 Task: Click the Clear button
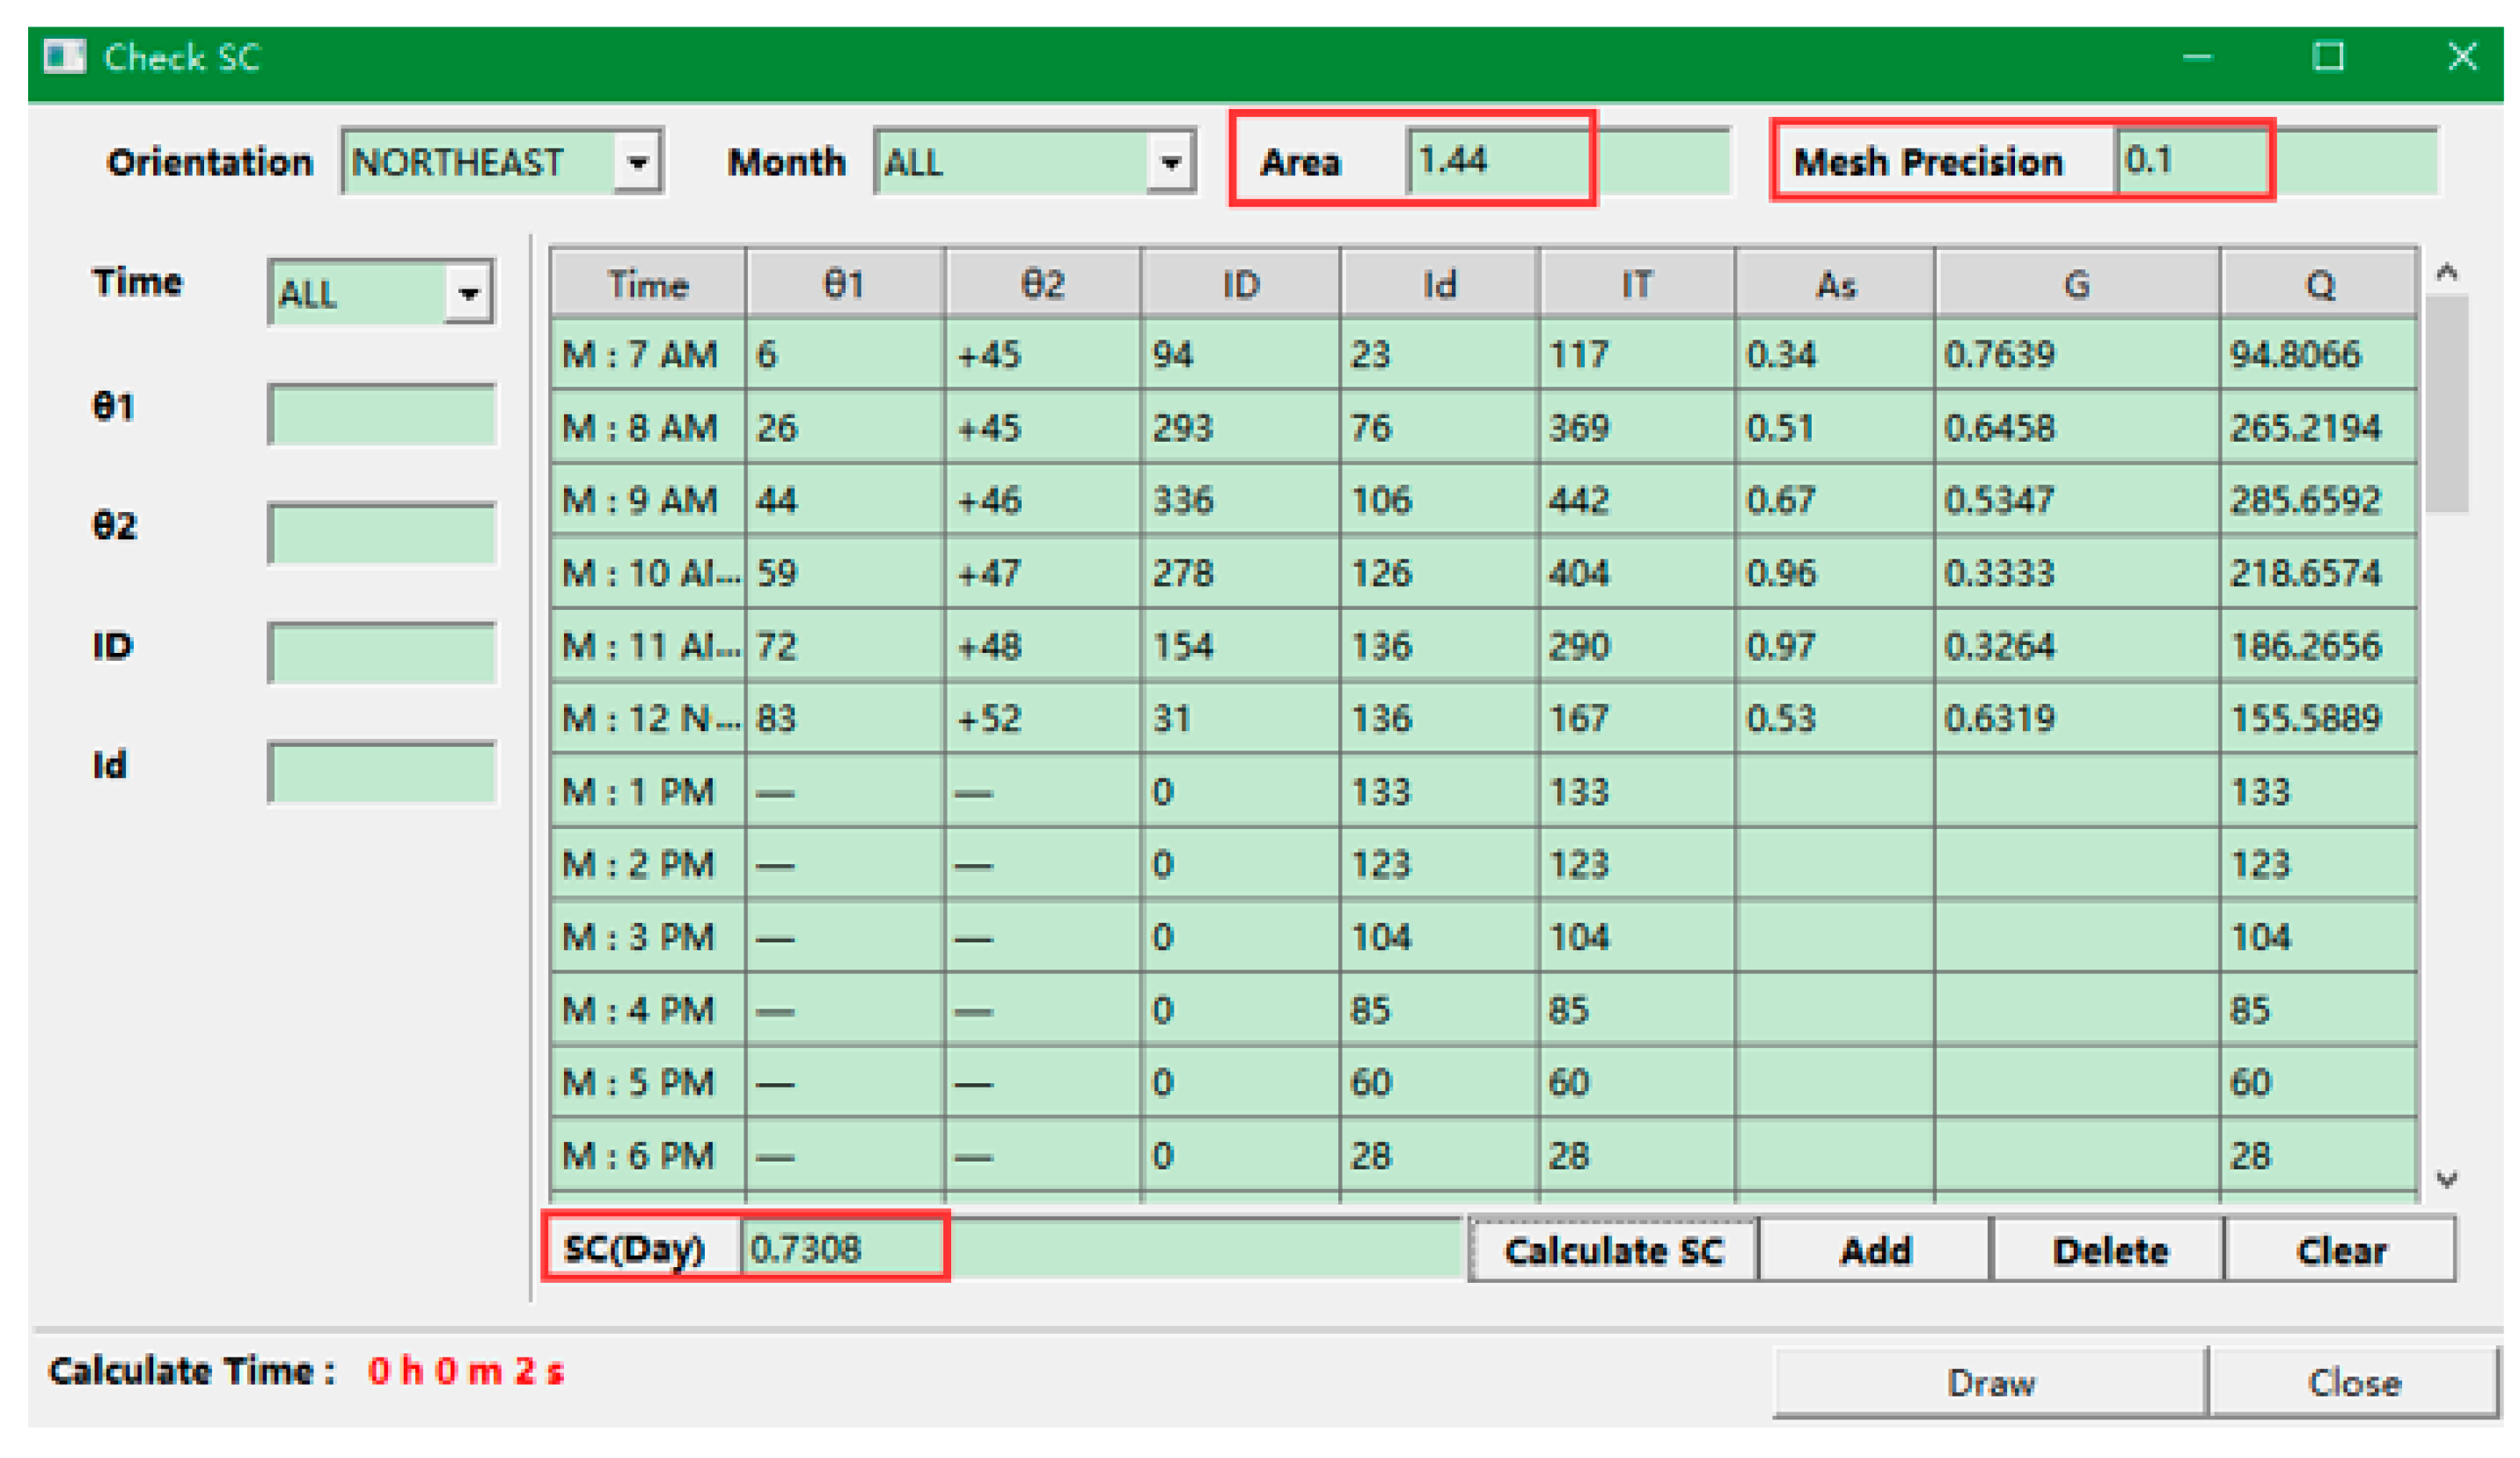[2339, 1249]
